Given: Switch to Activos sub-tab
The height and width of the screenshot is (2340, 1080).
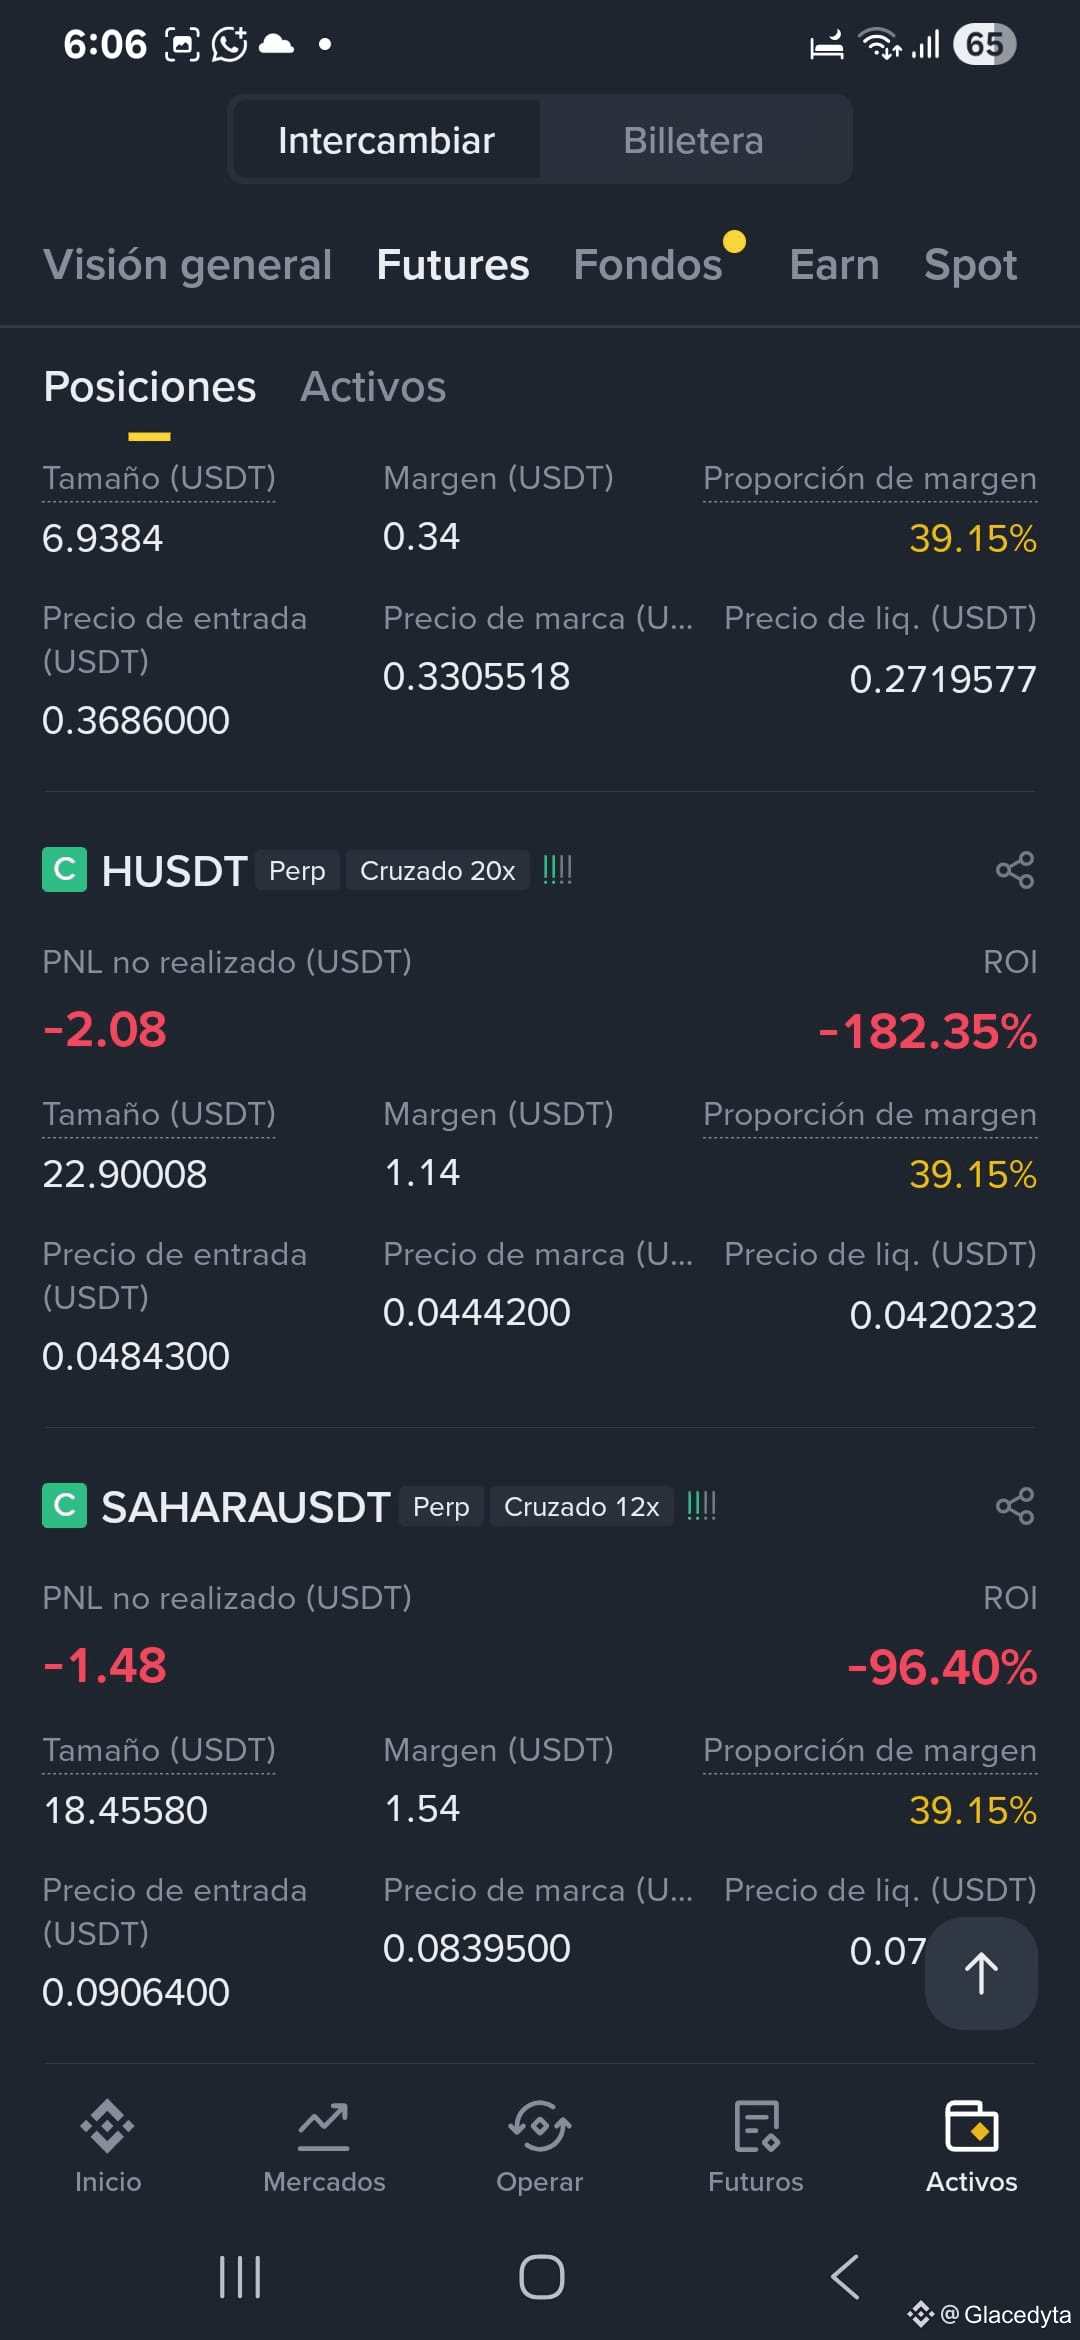Looking at the screenshot, I should 373,387.
